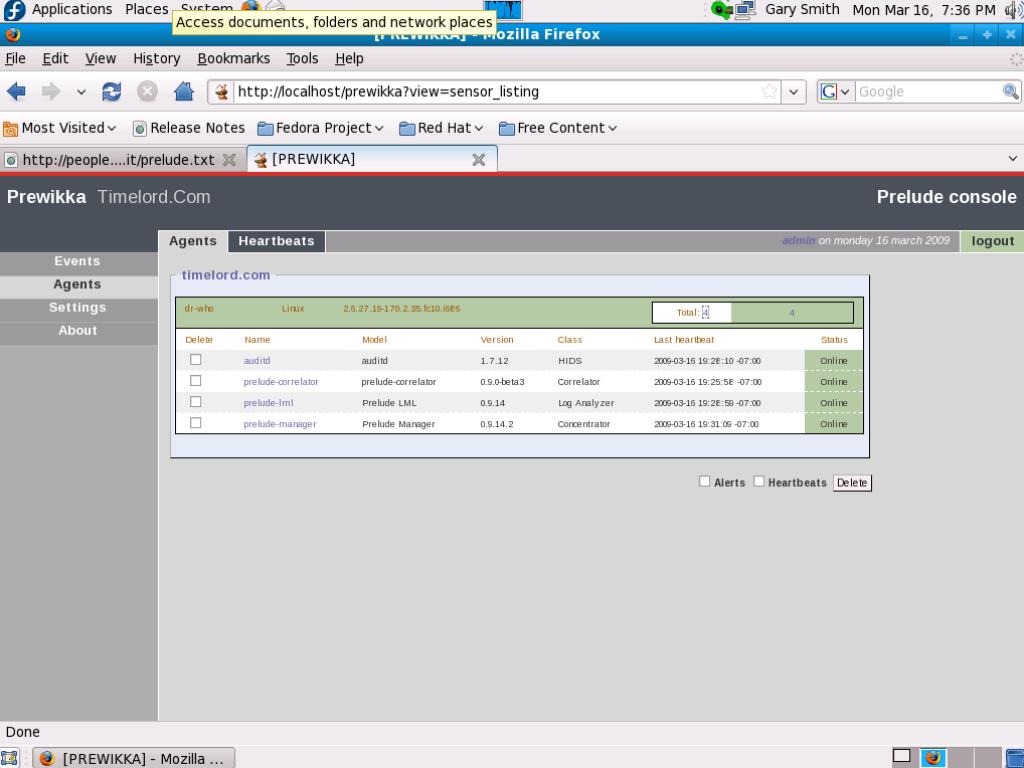Image resolution: width=1024 pixels, height=768 pixels.
Task: Open Agents in the left sidebar
Action: [x=78, y=284]
